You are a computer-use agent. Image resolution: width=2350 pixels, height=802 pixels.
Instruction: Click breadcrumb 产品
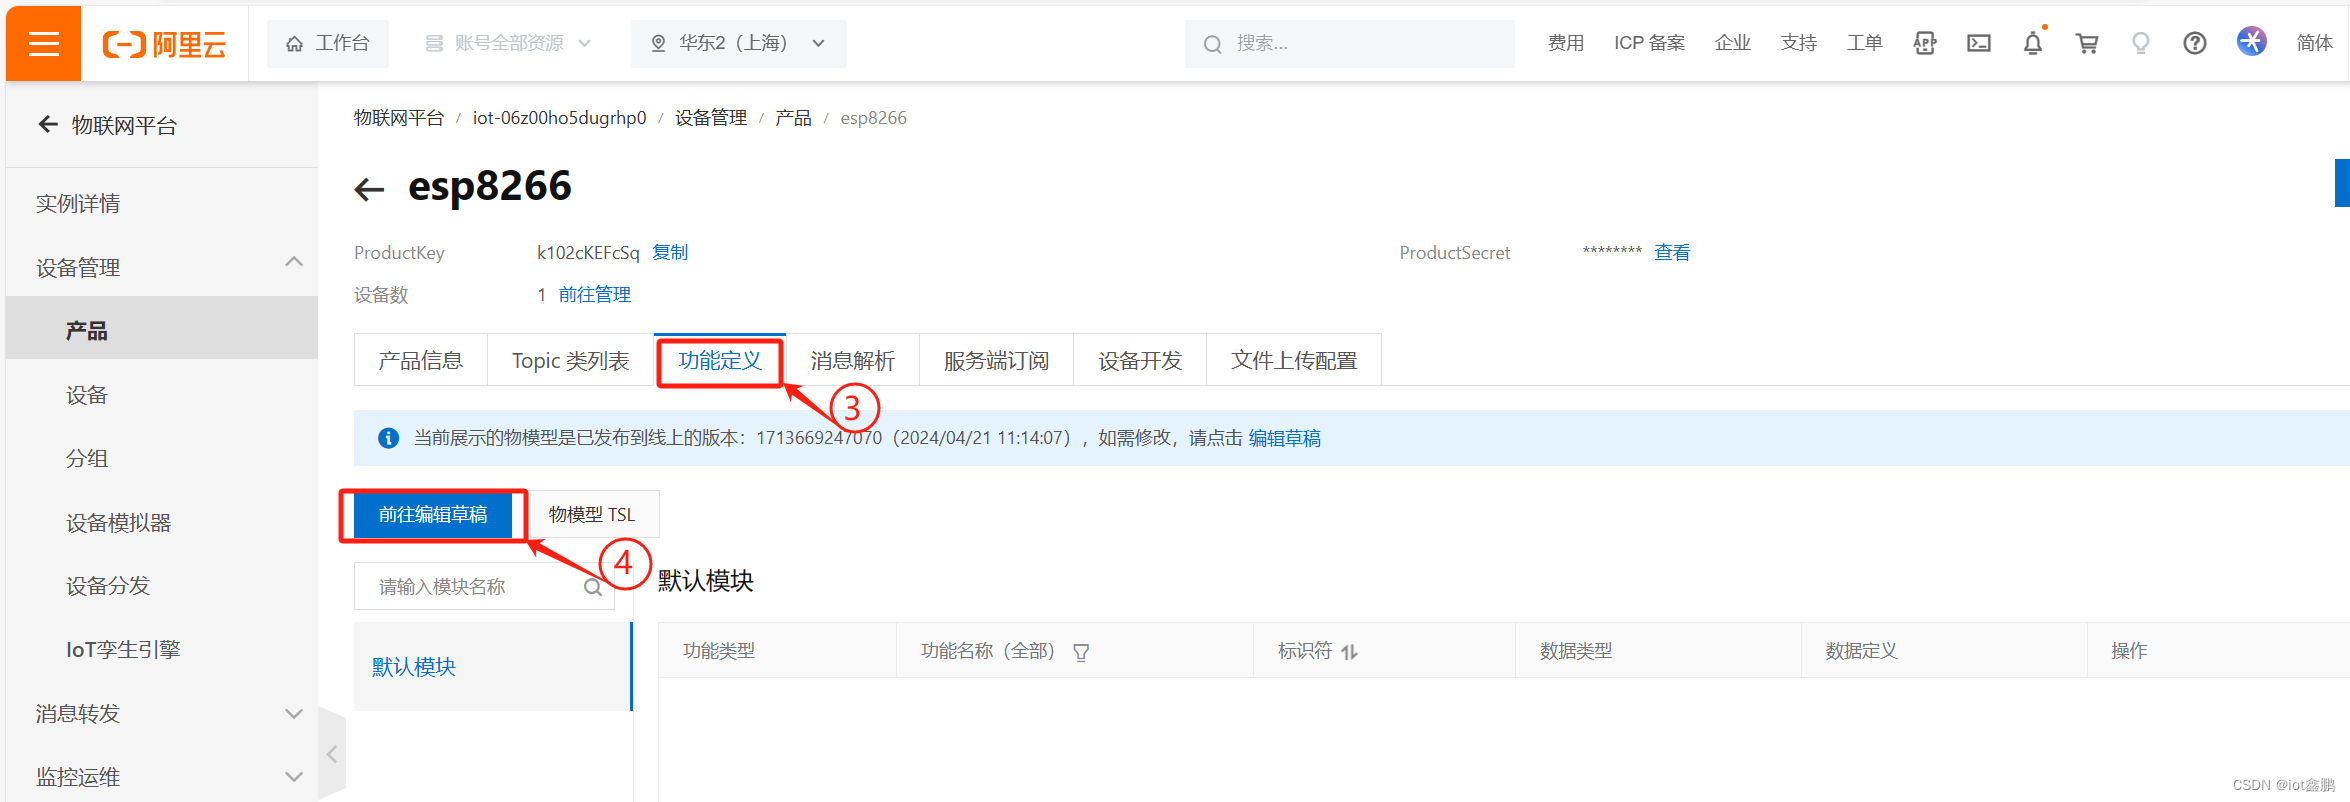pyautogui.click(x=793, y=118)
